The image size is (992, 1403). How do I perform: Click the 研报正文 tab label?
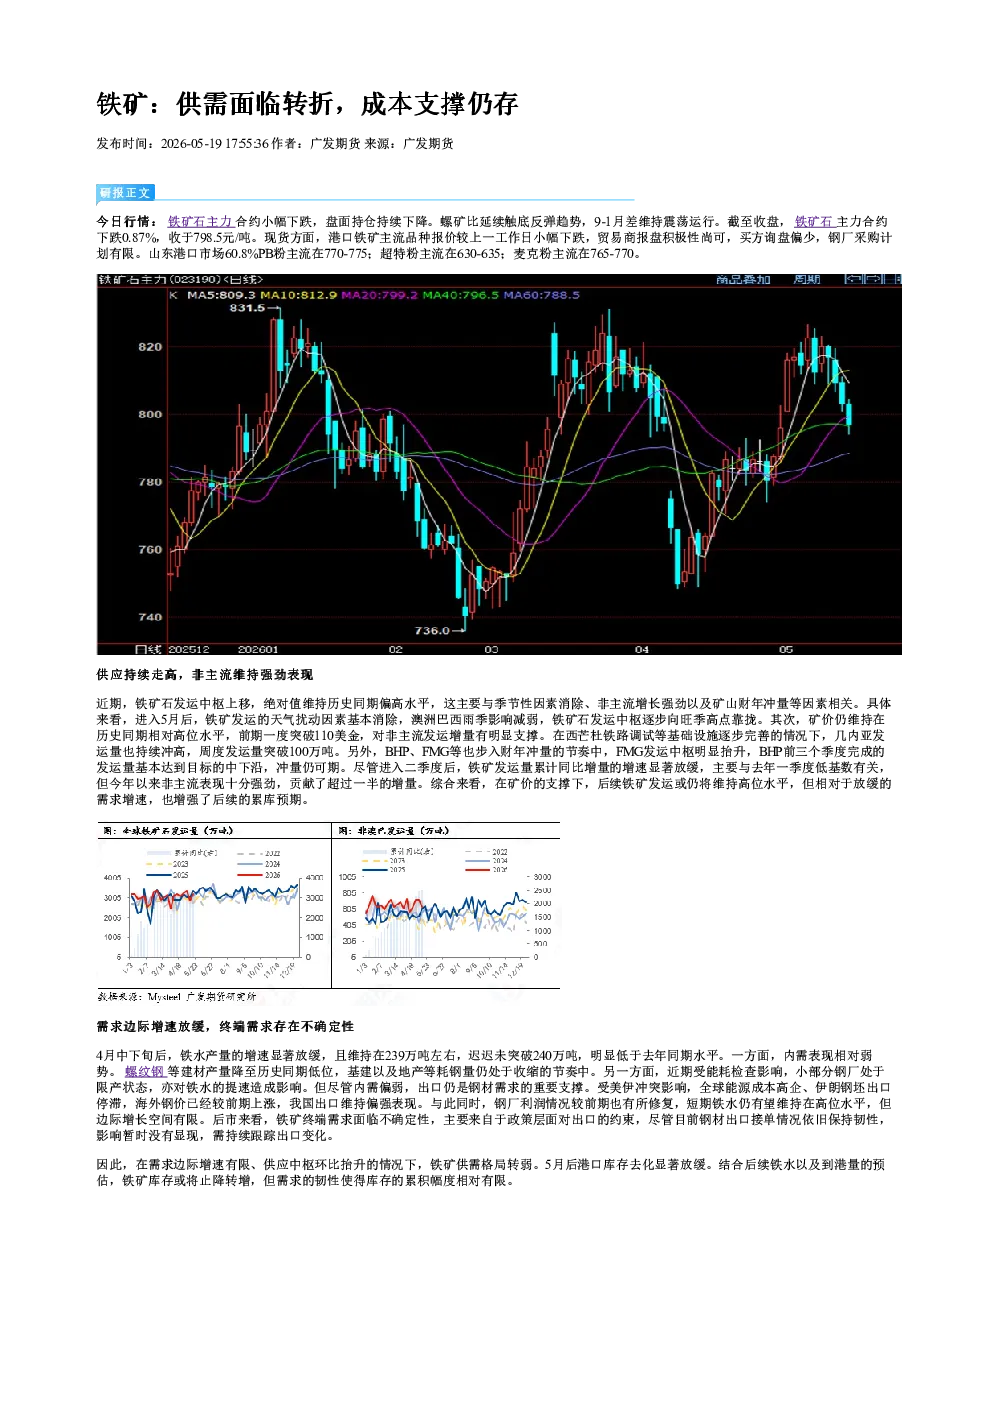pos(125,193)
